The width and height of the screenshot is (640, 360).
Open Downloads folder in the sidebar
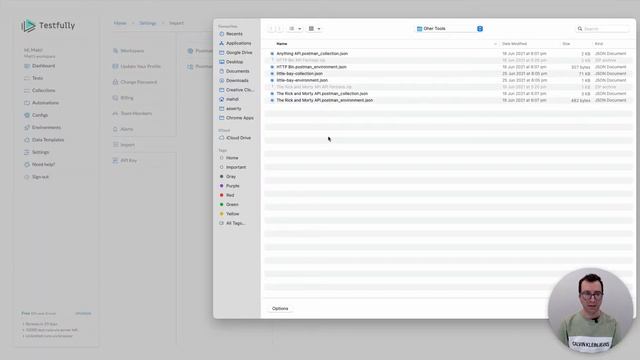[x=237, y=81]
